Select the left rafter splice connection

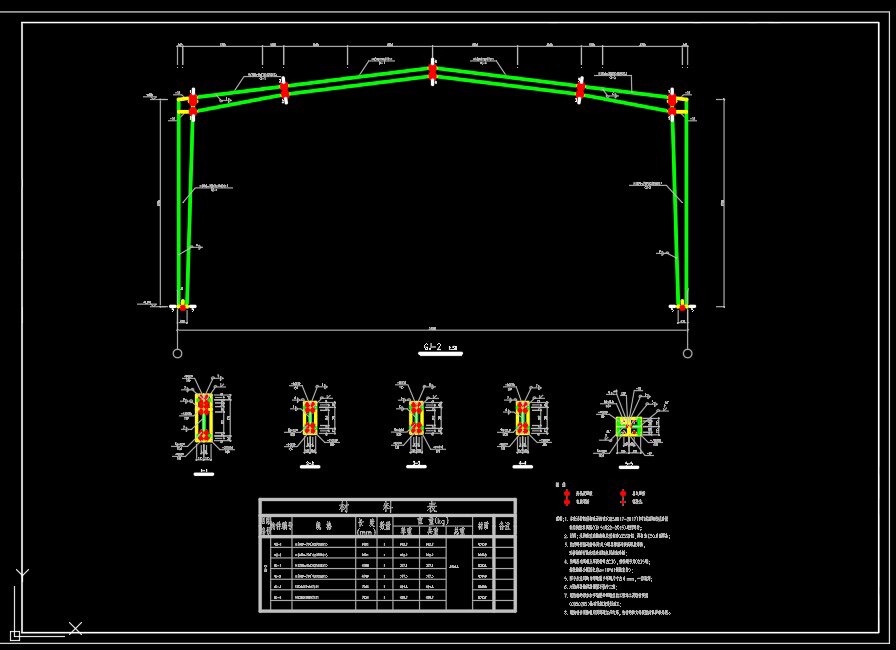click(284, 90)
